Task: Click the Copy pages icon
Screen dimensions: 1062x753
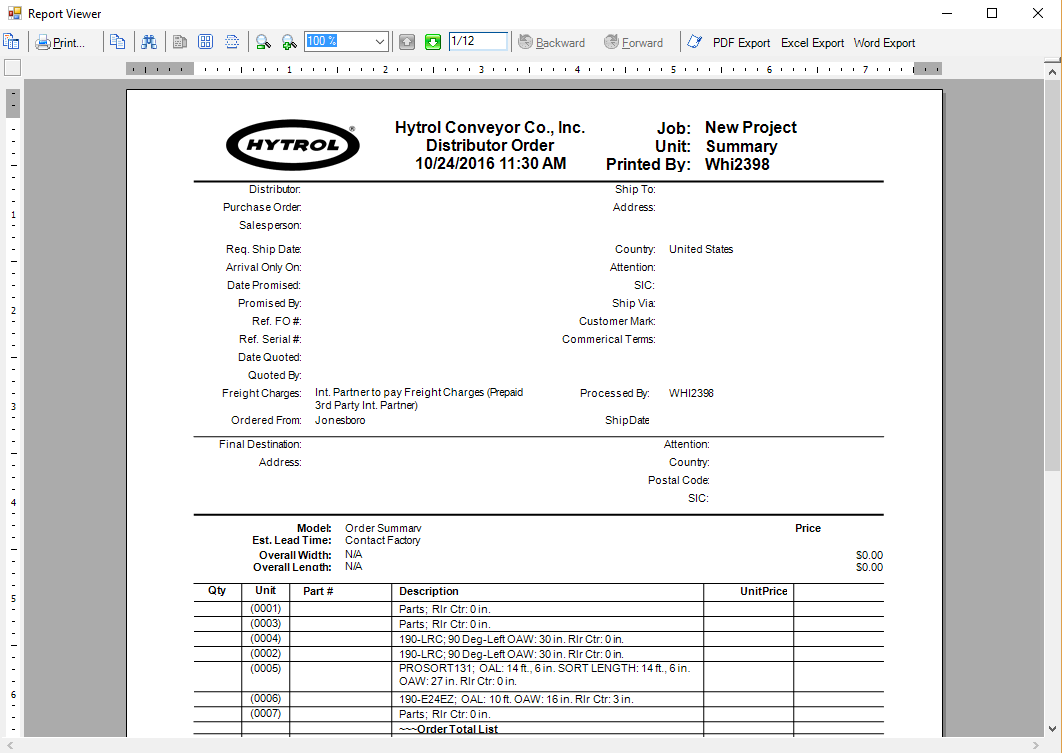Action: point(117,42)
